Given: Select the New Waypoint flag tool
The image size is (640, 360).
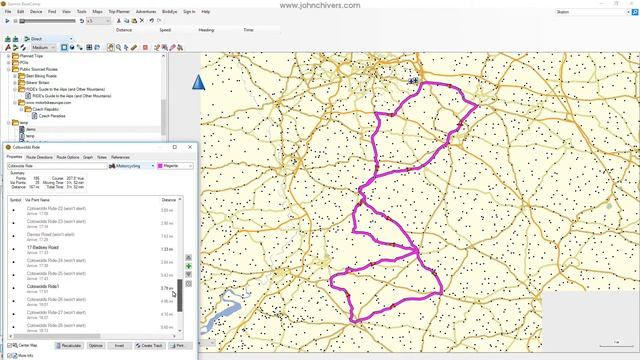Looking at the screenshot, I should click(7, 48).
